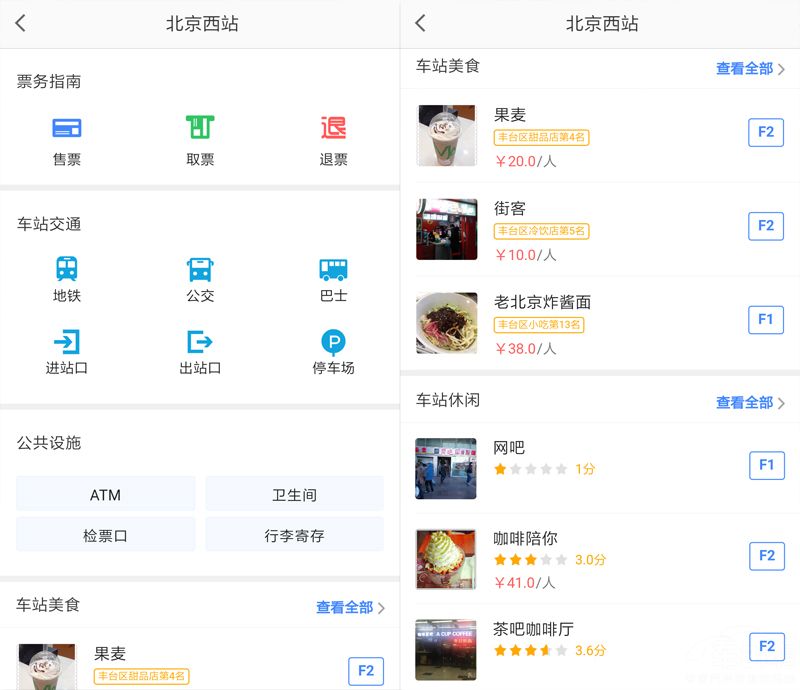
Task: Open the 老北京炸酱面 food thumbnail
Action: (x=446, y=323)
